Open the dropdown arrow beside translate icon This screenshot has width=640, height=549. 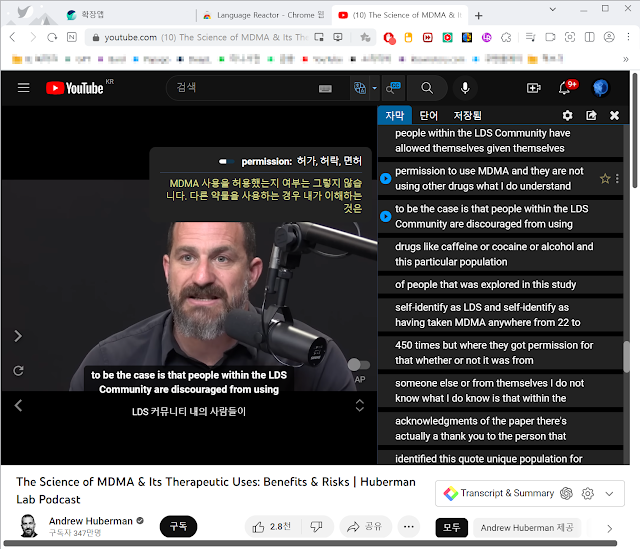click(x=374, y=88)
